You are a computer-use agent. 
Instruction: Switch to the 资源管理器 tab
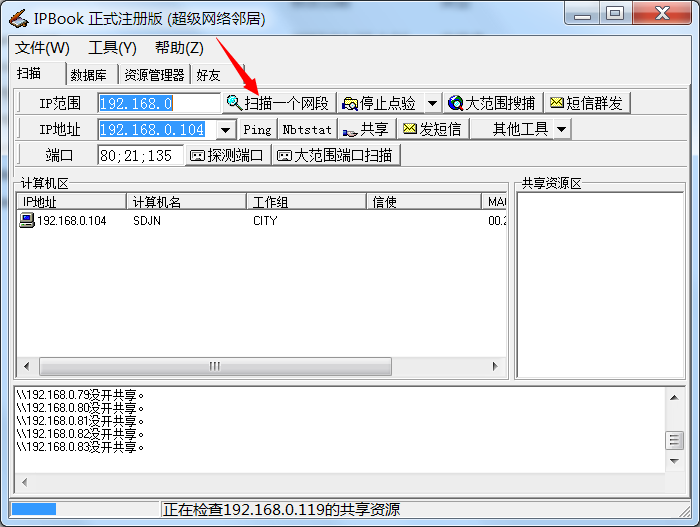154,75
